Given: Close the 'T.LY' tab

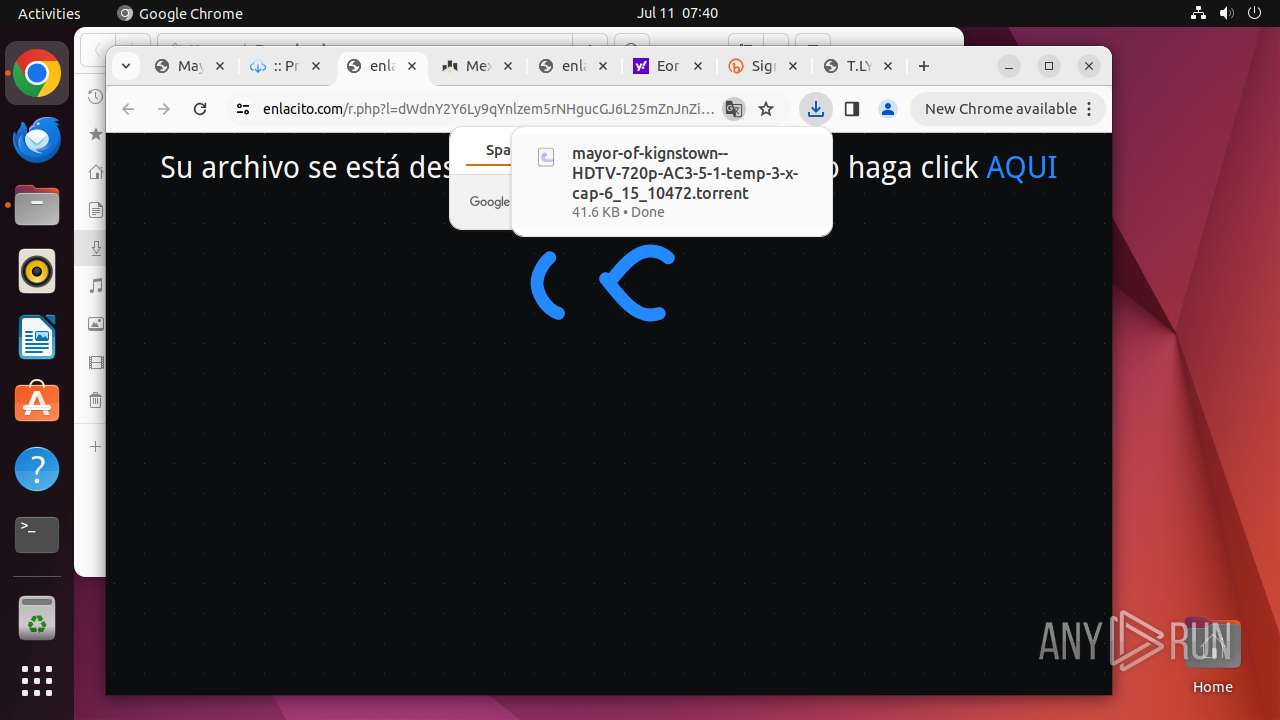Looking at the screenshot, I should pyautogui.click(x=888, y=66).
